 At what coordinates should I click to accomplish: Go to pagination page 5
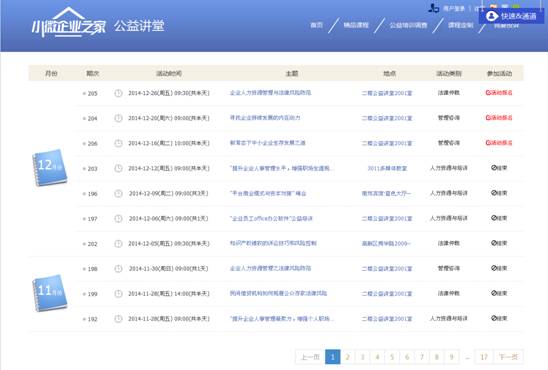392,357
